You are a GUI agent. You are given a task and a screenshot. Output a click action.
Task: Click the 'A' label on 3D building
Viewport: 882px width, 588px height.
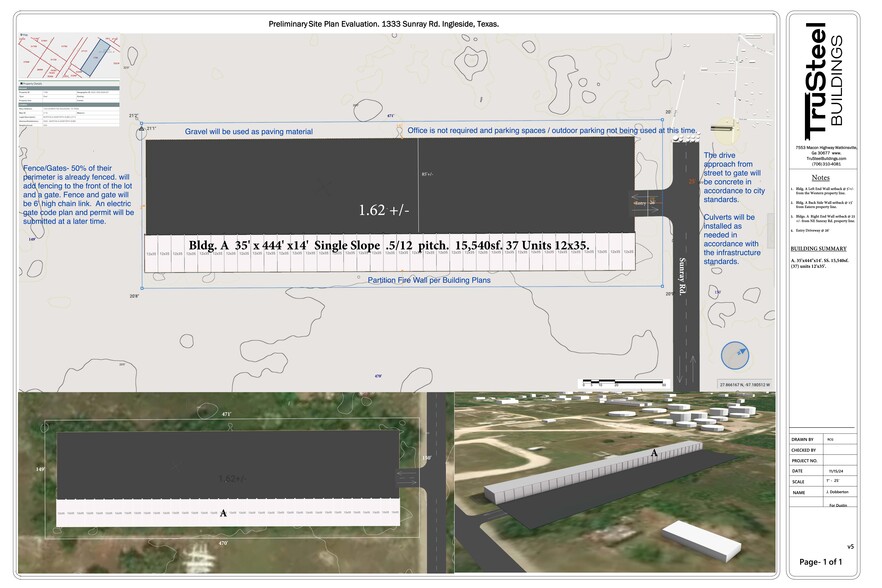[x=654, y=452]
